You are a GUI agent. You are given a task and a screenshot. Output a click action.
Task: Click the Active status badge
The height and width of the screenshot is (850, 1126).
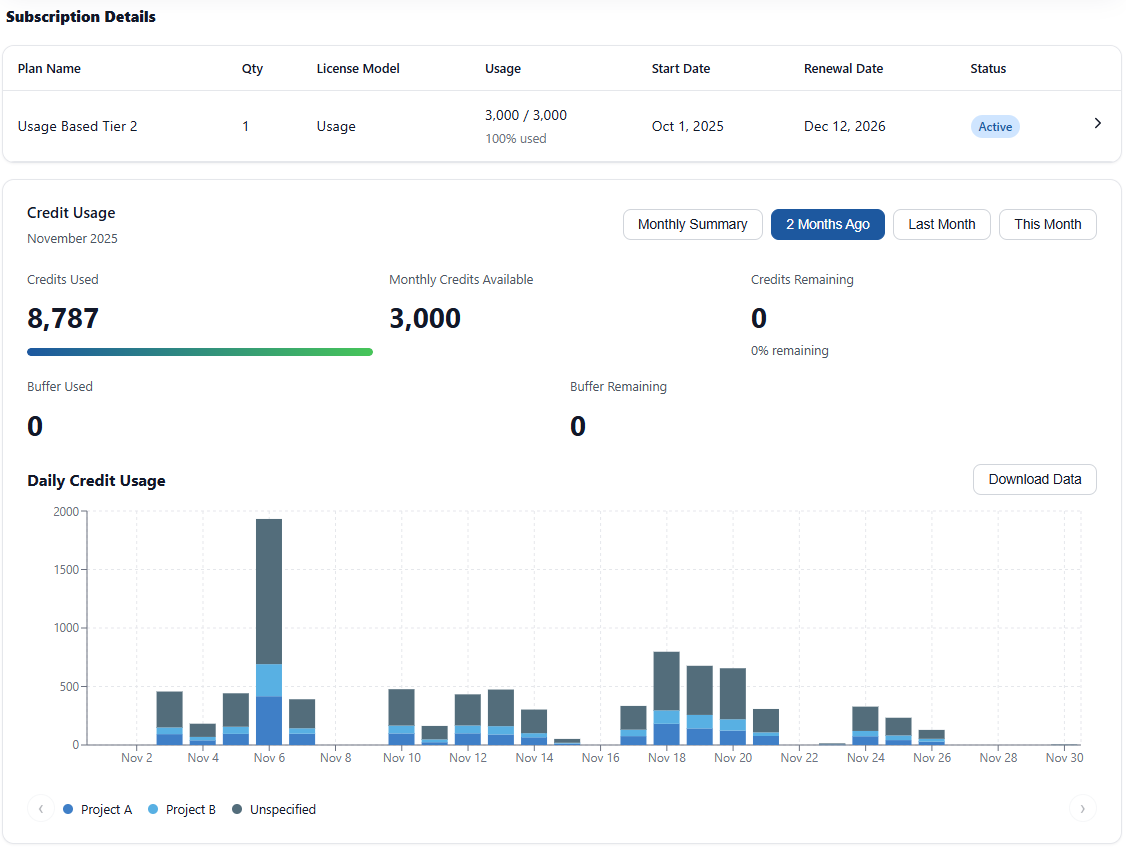click(994, 127)
